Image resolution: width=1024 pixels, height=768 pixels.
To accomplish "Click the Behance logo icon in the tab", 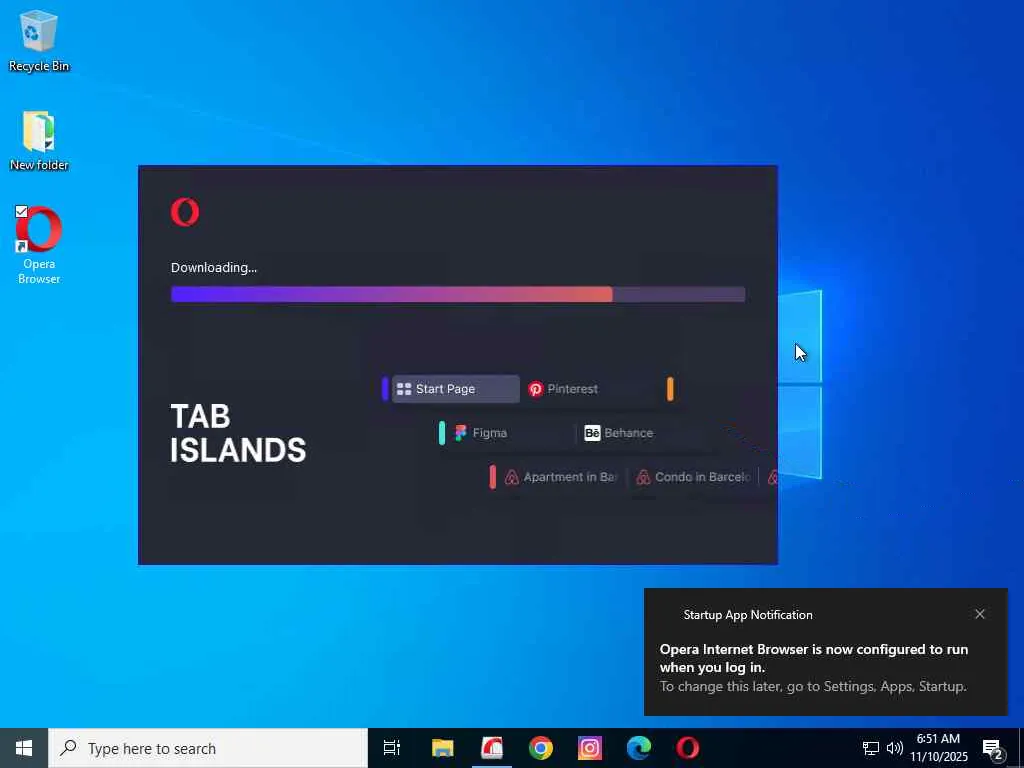I will coord(592,433).
